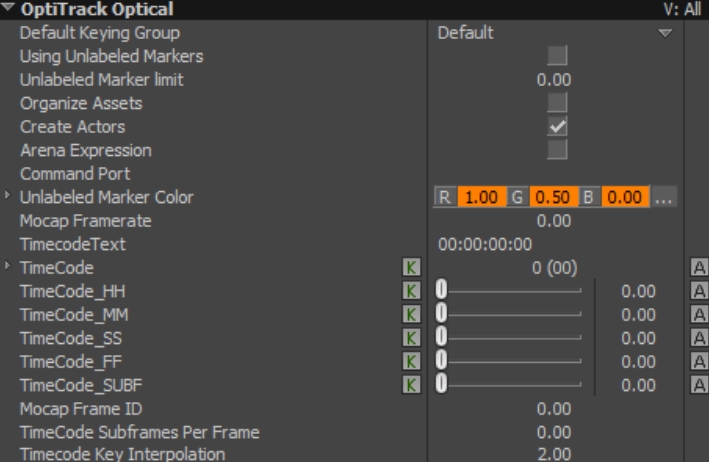Key the TimeCode_SS property
This screenshot has width=709, height=462.
pyautogui.click(x=410, y=338)
